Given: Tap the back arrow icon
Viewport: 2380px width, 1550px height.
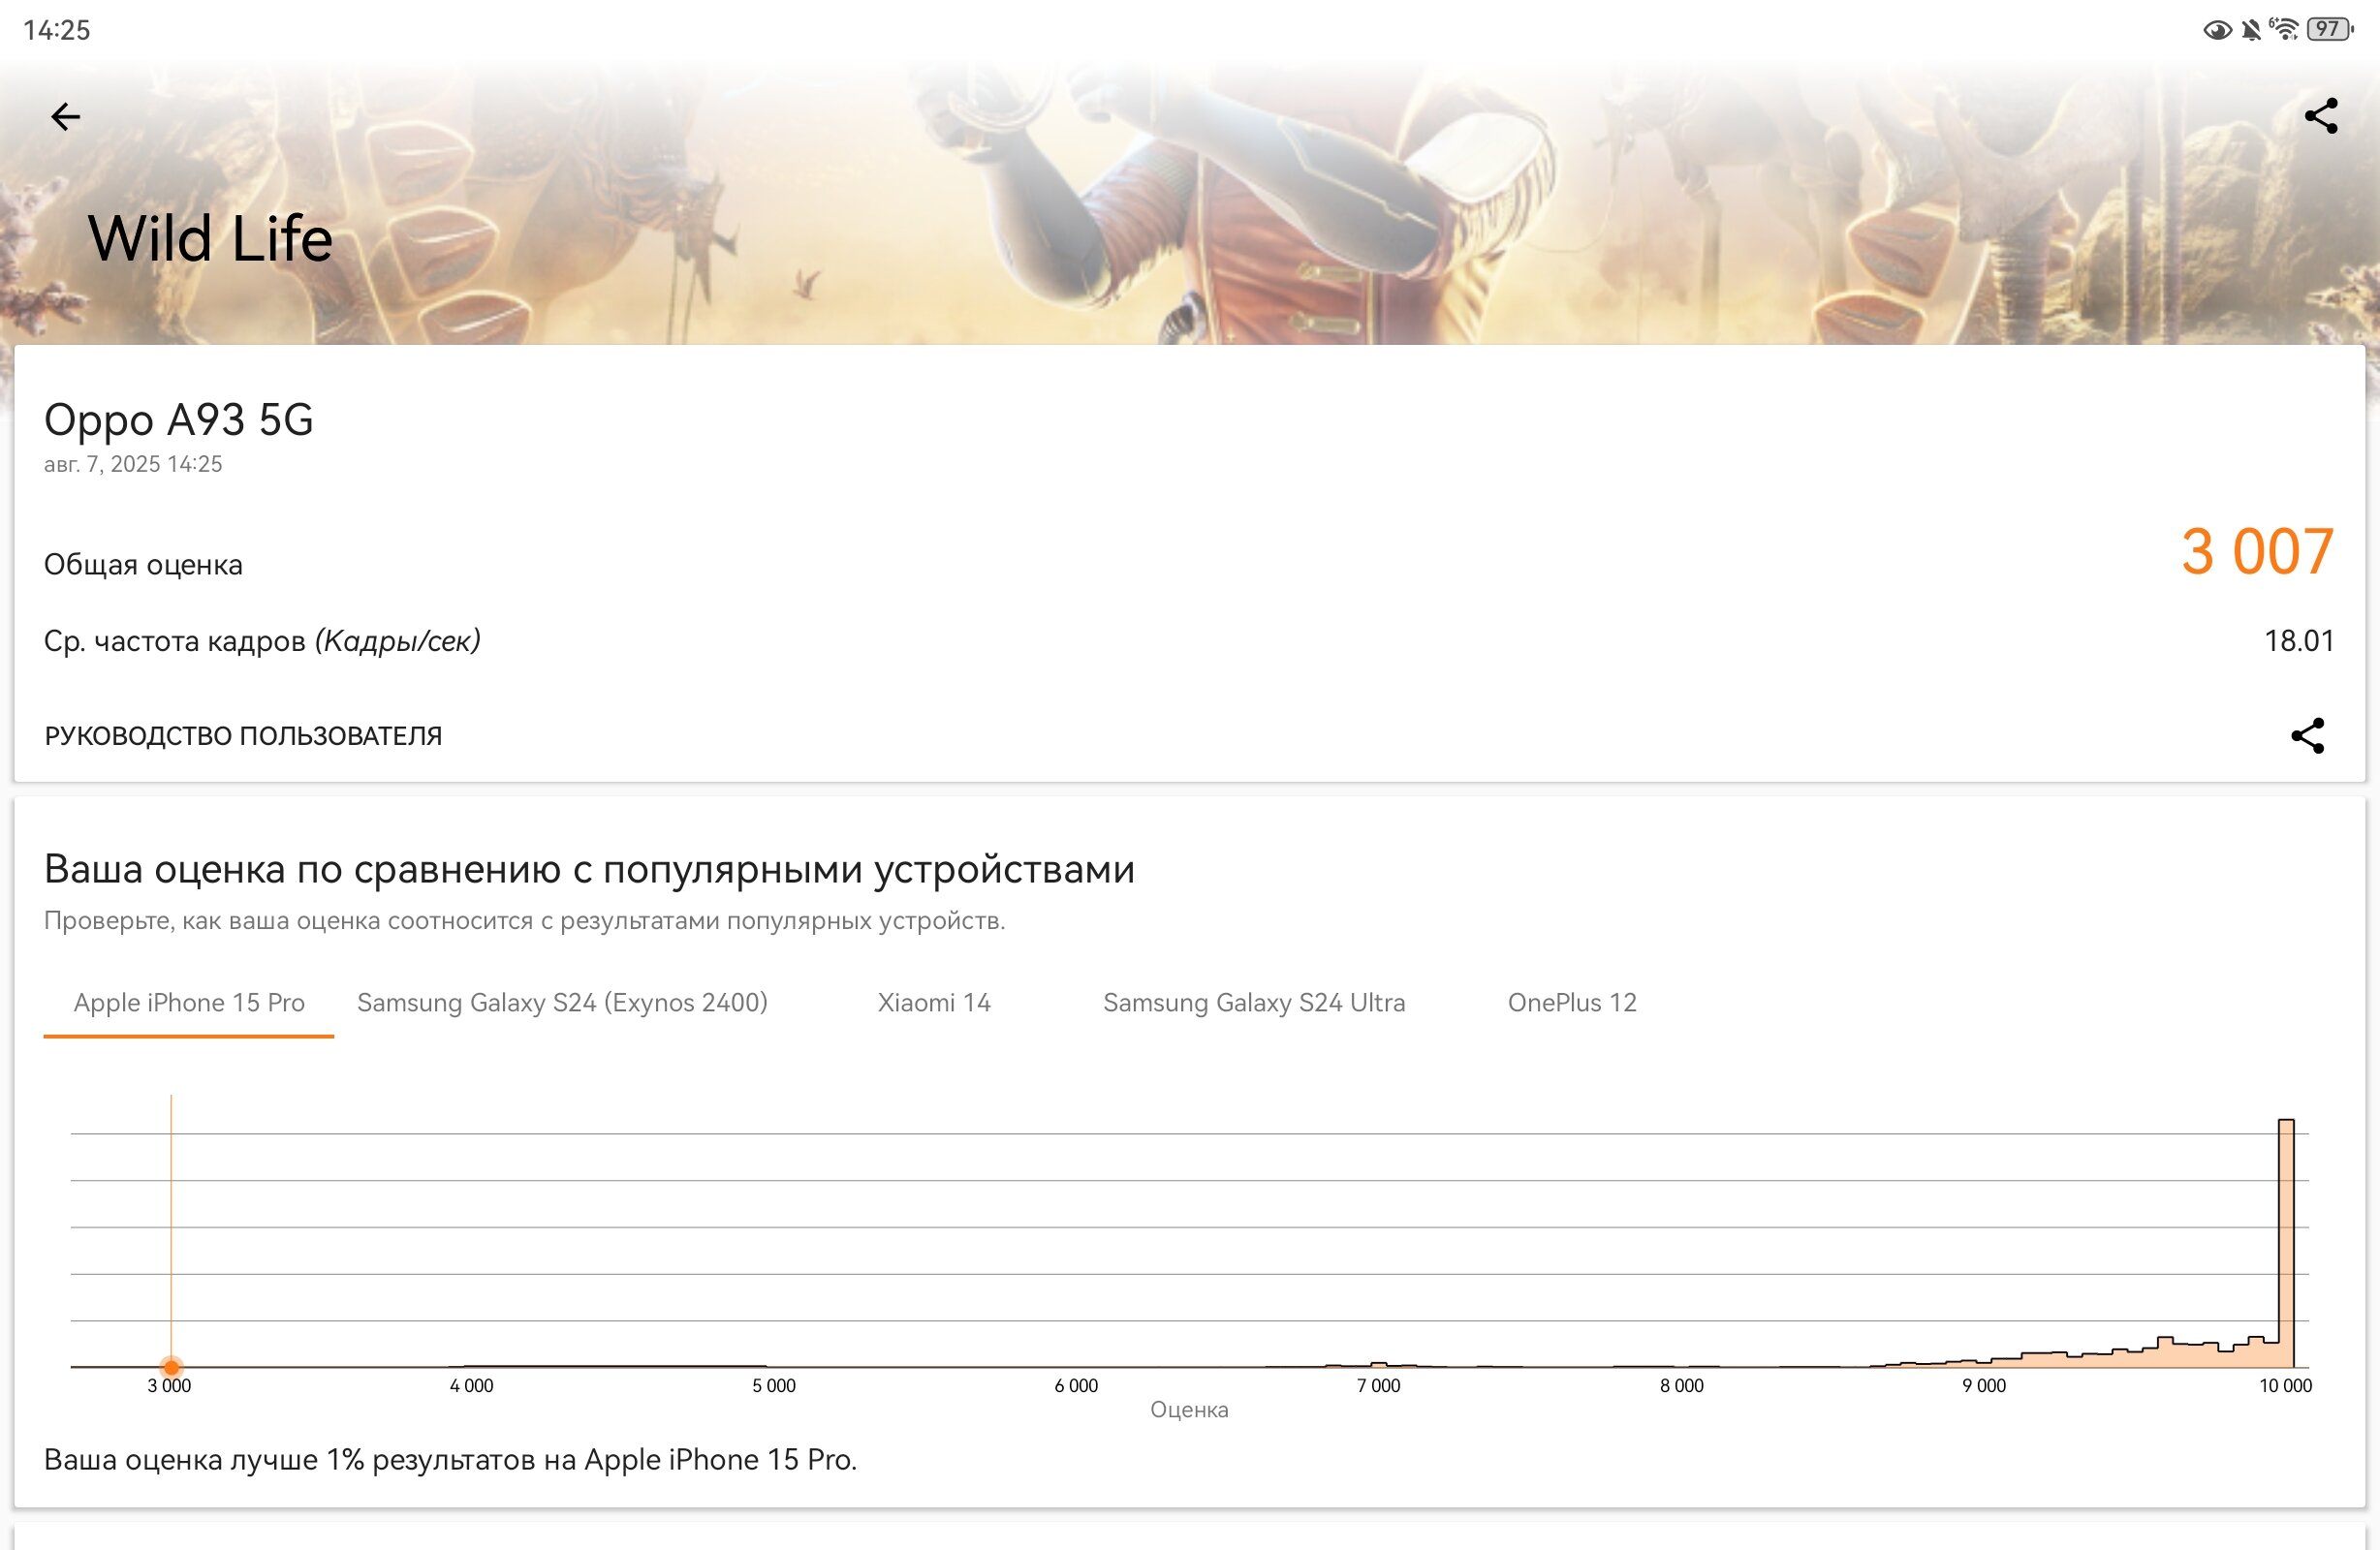Looking at the screenshot, I should pos(65,116).
